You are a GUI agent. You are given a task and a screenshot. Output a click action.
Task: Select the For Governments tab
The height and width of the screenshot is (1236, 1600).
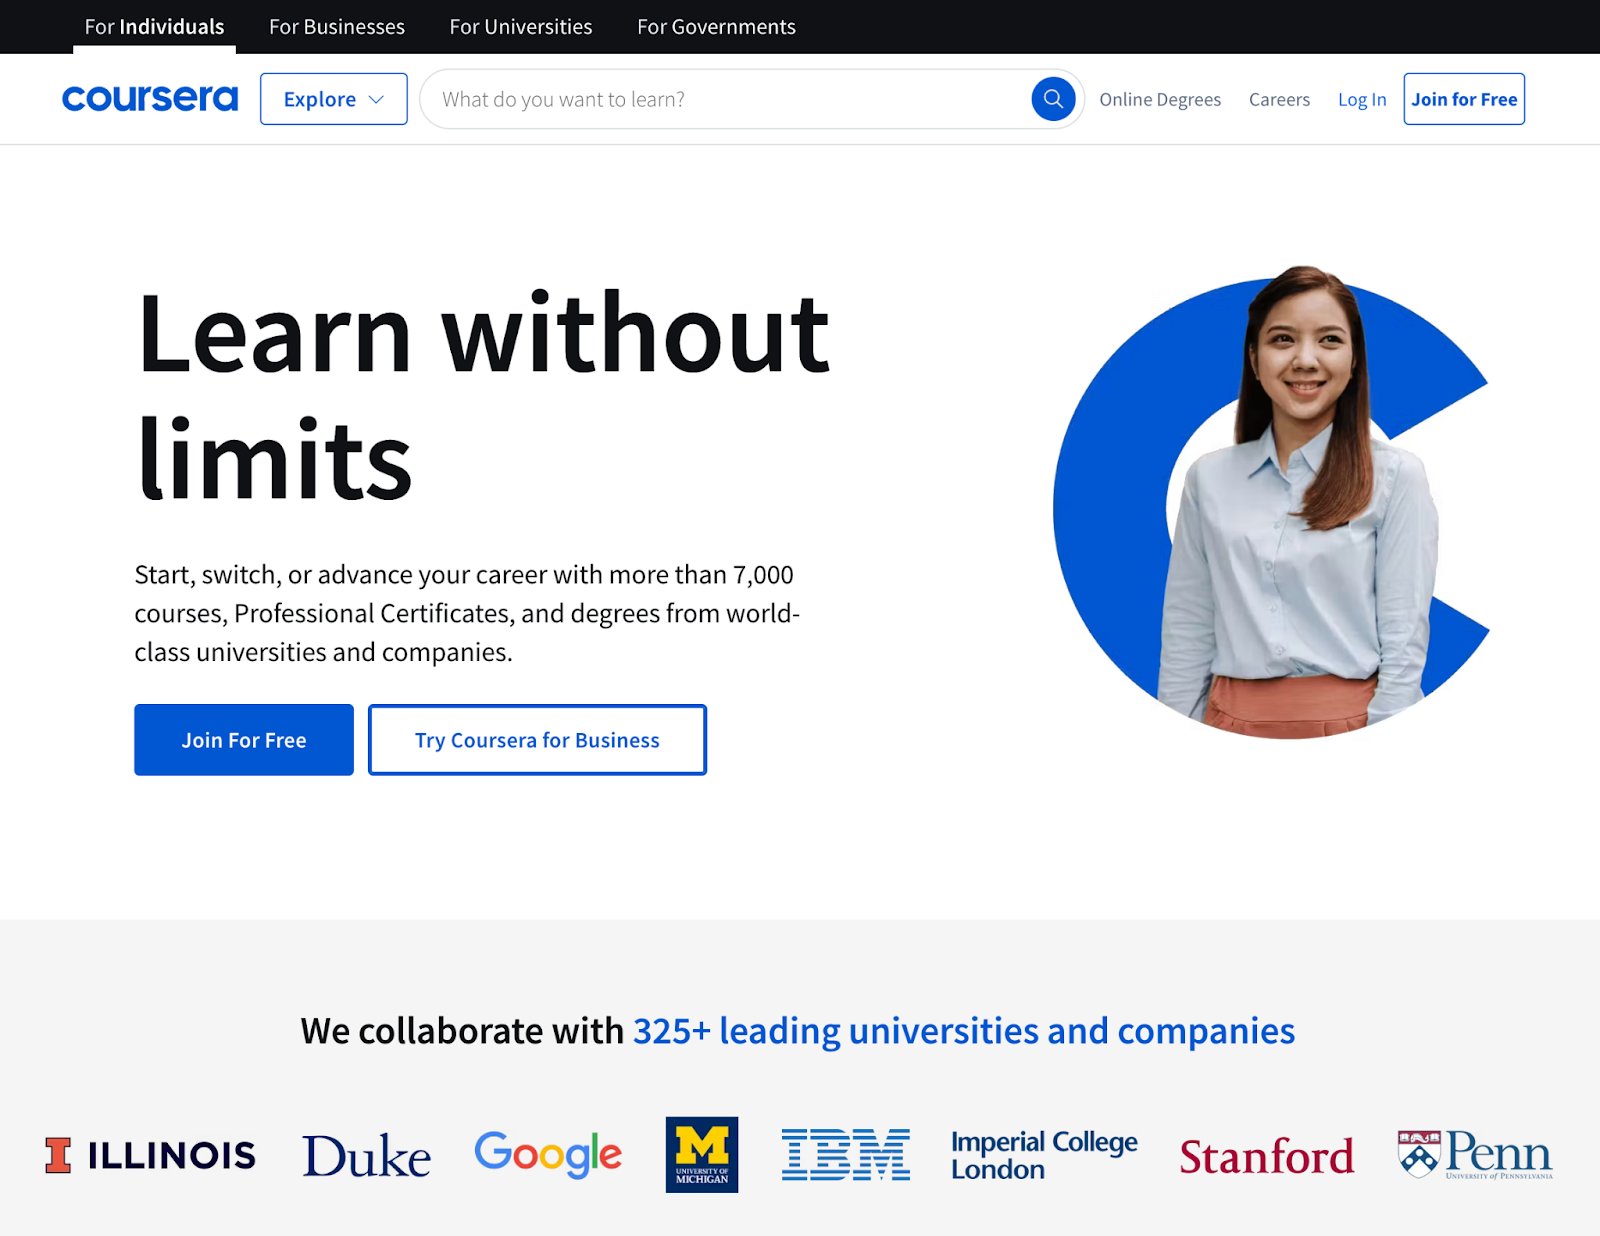click(x=716, y=27)
